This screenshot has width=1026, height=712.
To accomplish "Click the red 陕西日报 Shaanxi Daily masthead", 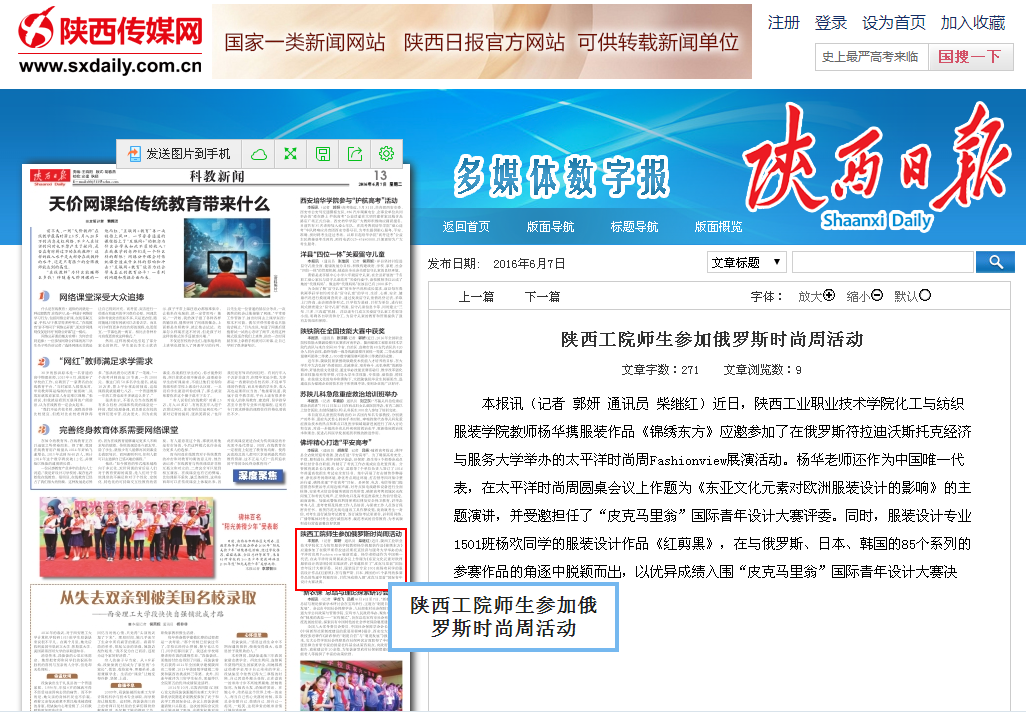I will pyautogui.click(x=877, y=165).
